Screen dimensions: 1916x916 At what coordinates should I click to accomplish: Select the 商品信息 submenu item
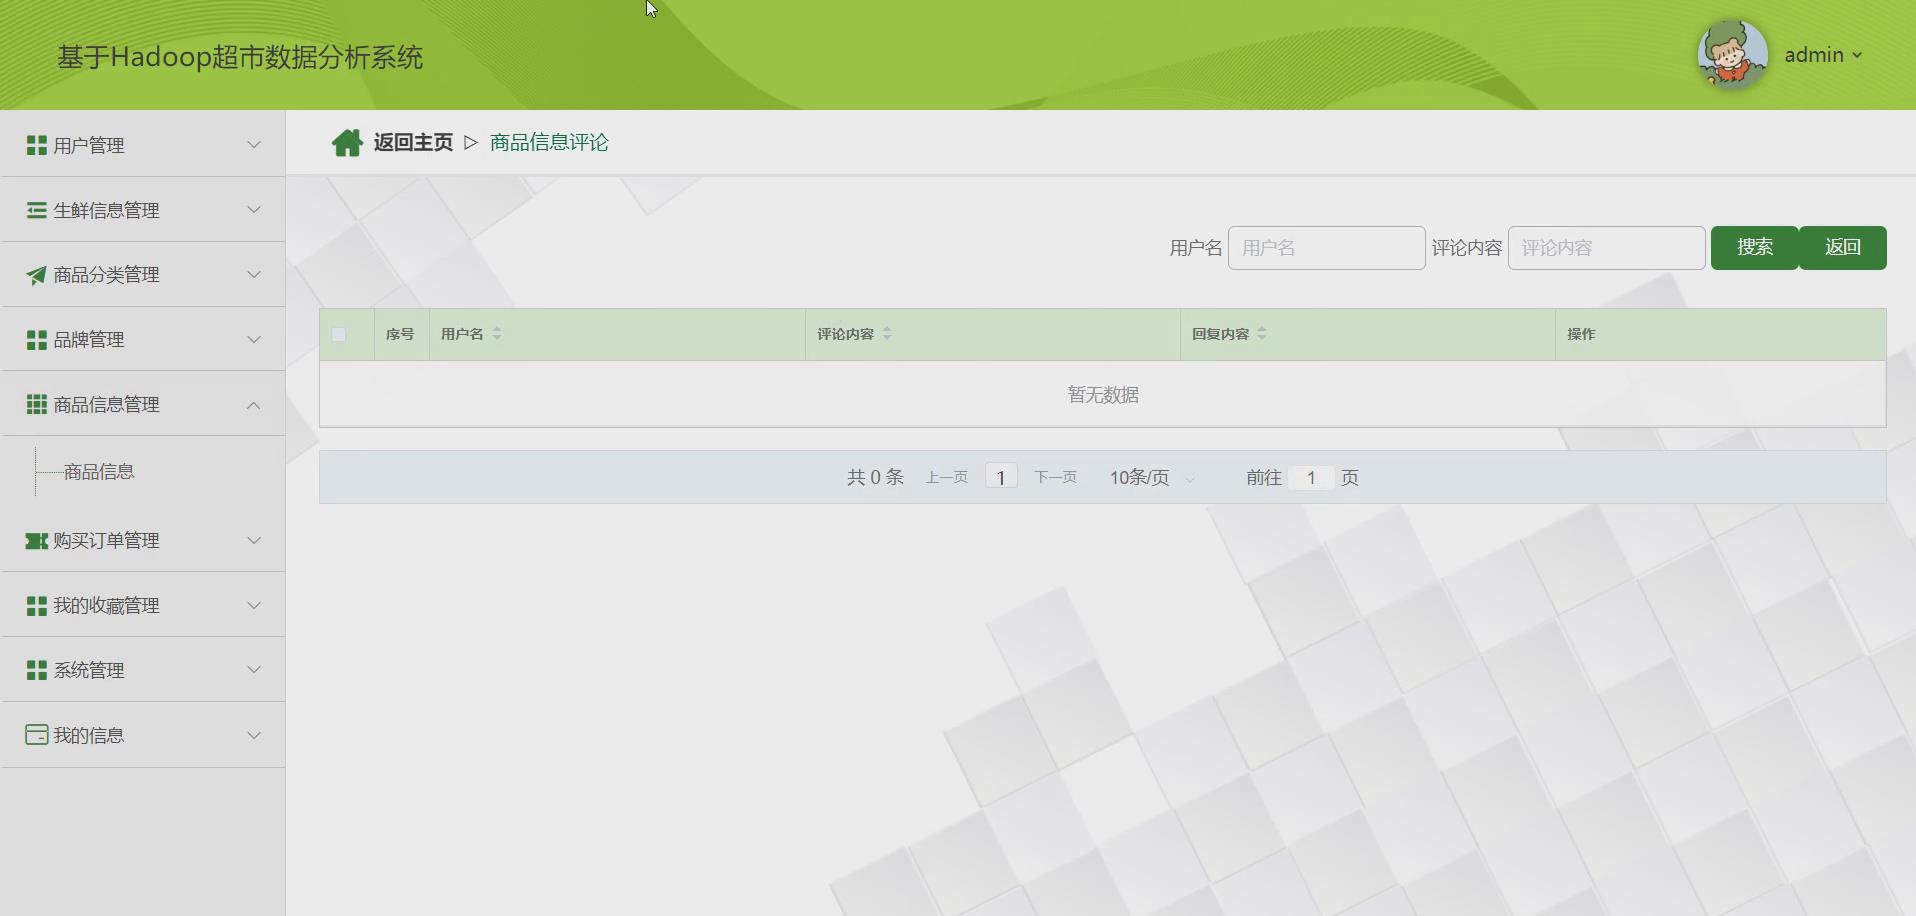(x=99, y=472)
